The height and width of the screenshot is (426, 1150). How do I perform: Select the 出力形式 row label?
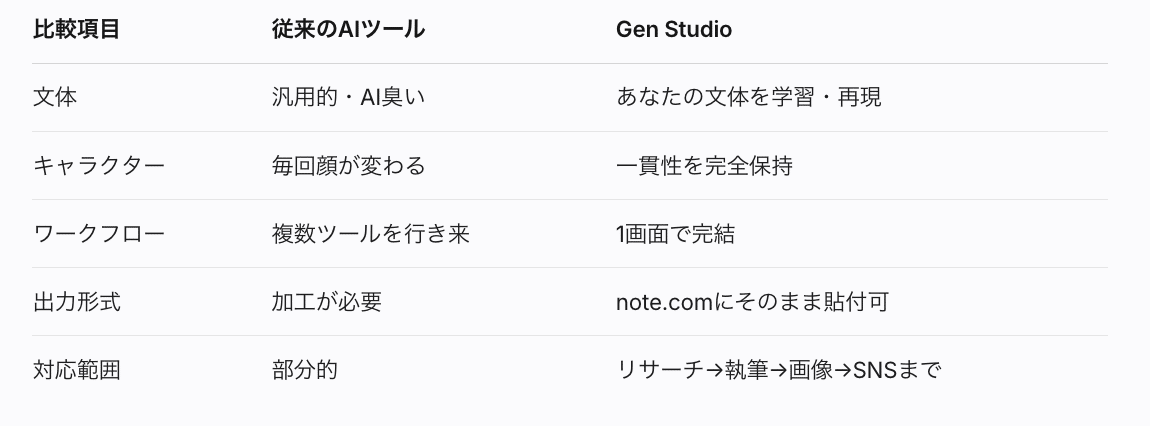pos(77,302)
